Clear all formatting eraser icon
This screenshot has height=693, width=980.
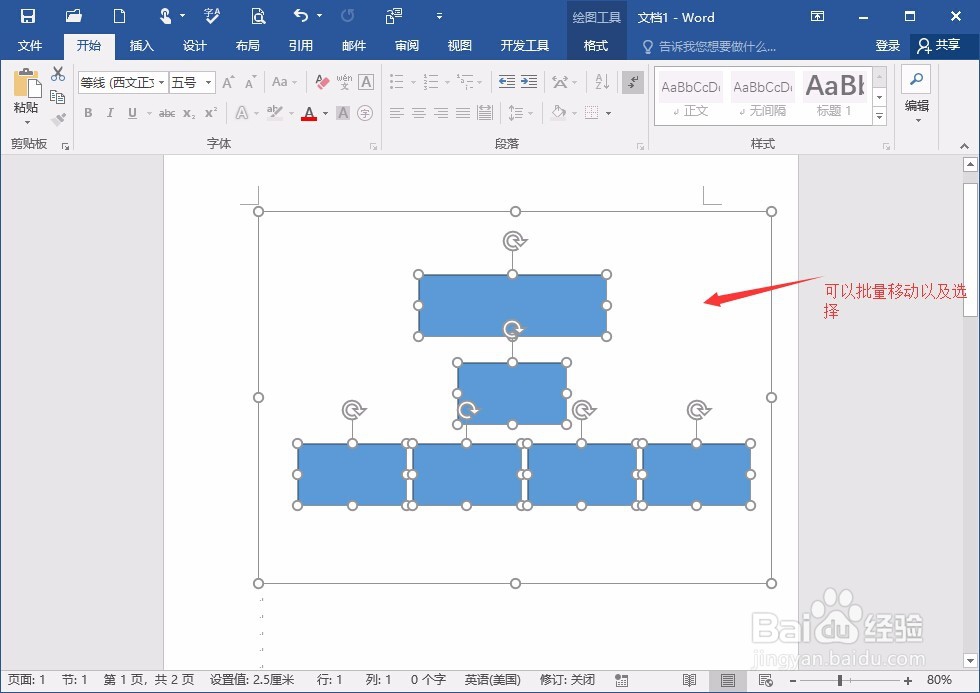322,82
